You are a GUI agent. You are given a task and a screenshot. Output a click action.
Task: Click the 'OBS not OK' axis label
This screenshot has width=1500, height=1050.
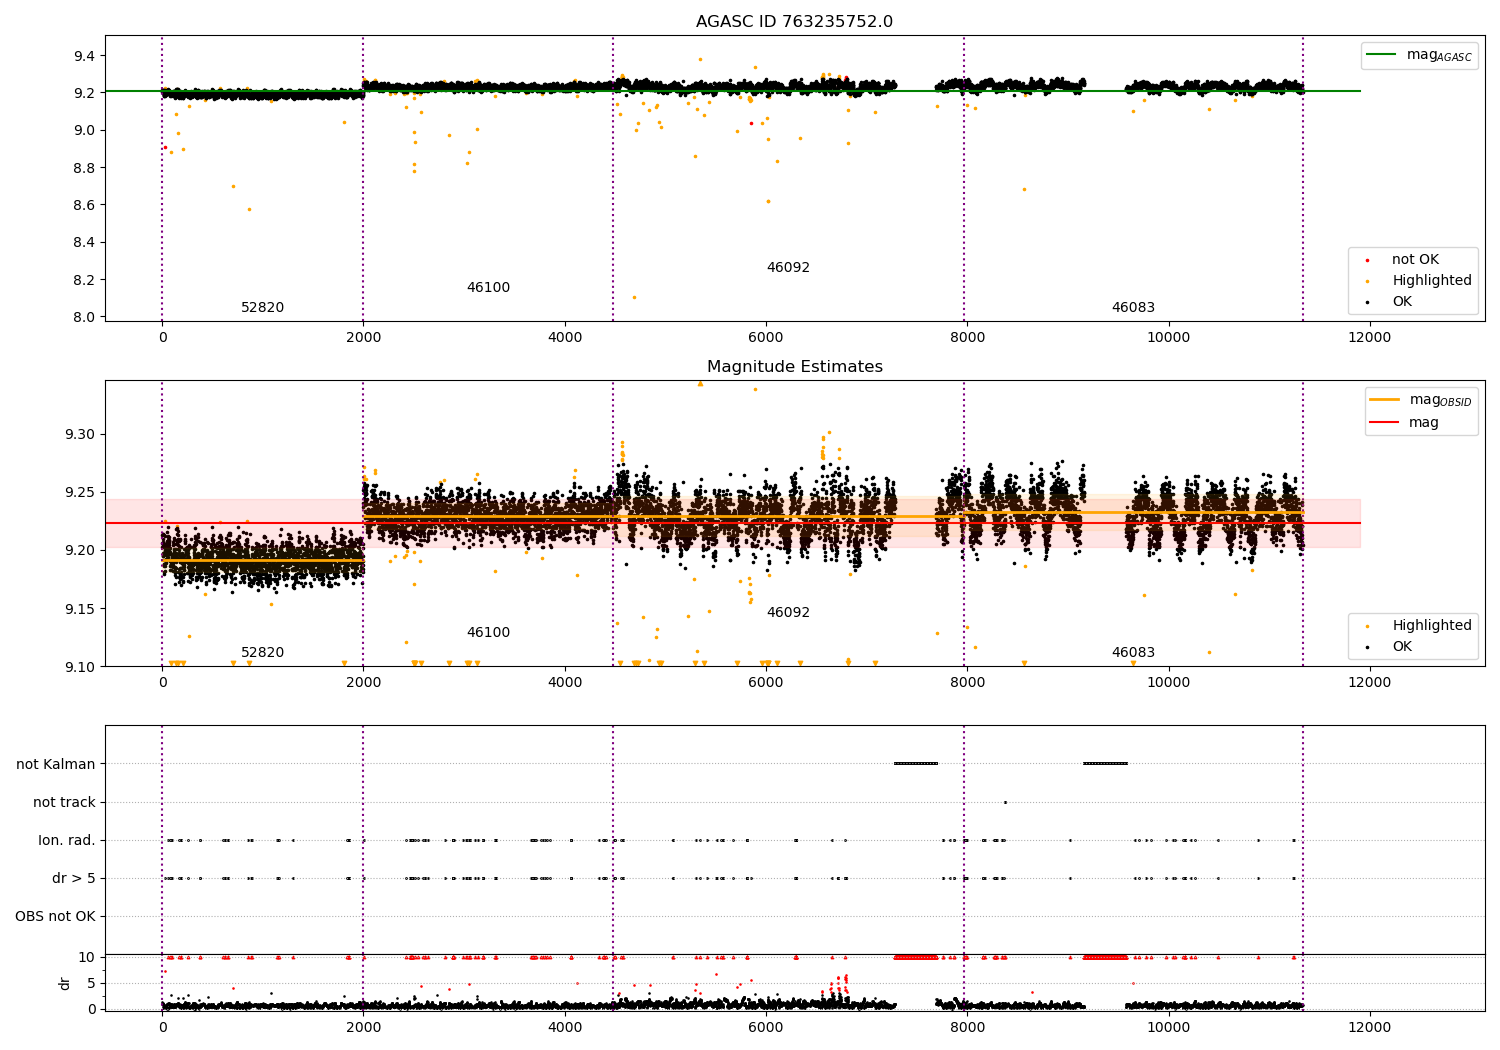point(55,917)
